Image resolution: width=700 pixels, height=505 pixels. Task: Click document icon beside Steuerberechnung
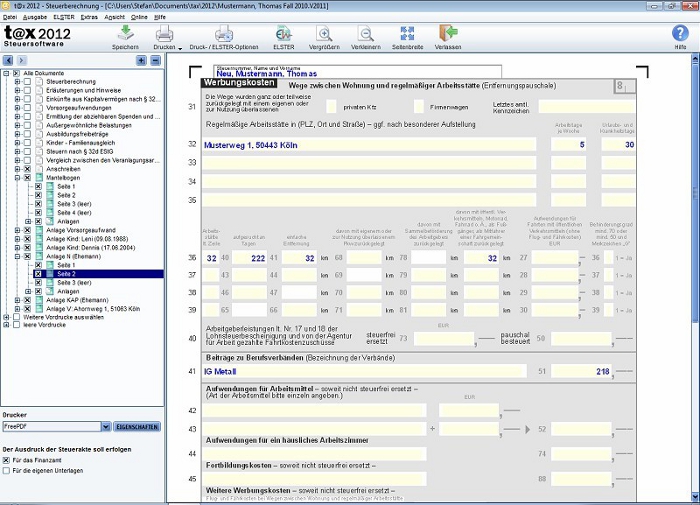point(39,82)
